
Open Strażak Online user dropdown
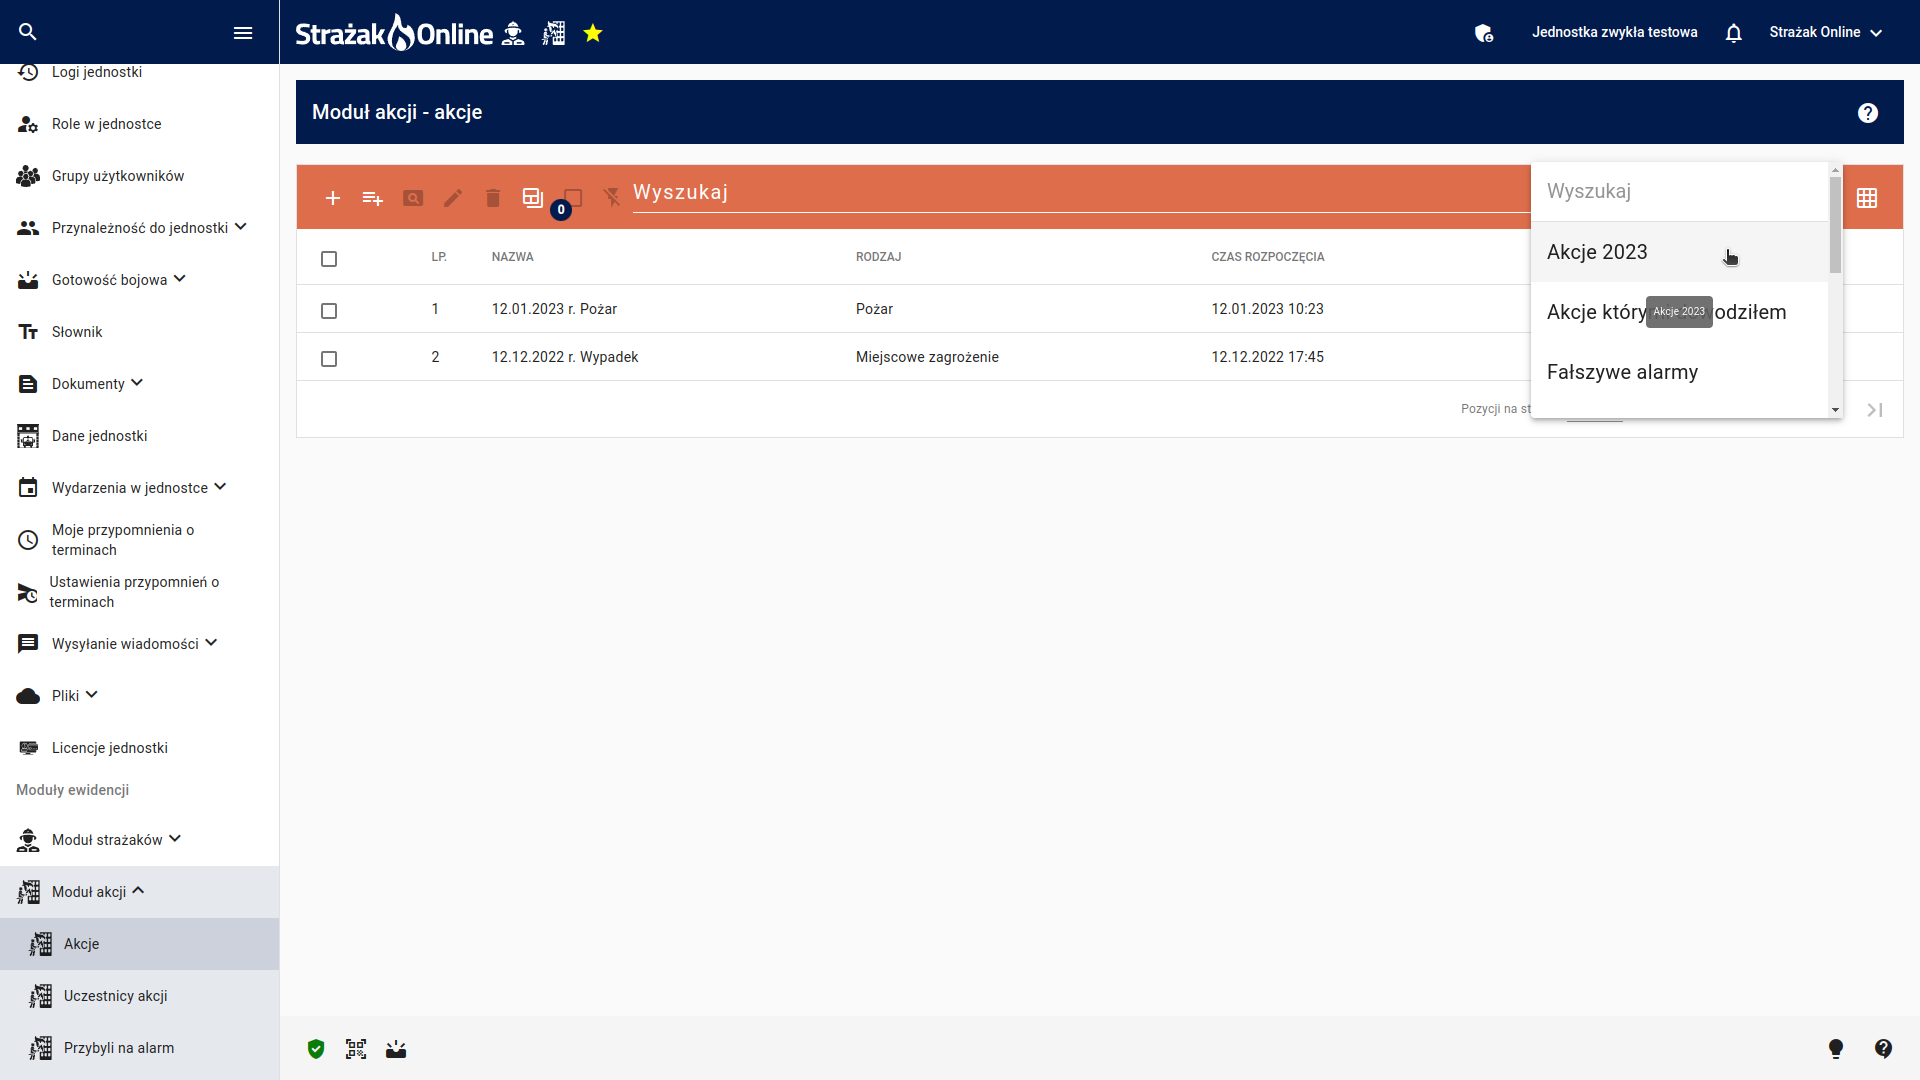click(x=1826, y=32)
